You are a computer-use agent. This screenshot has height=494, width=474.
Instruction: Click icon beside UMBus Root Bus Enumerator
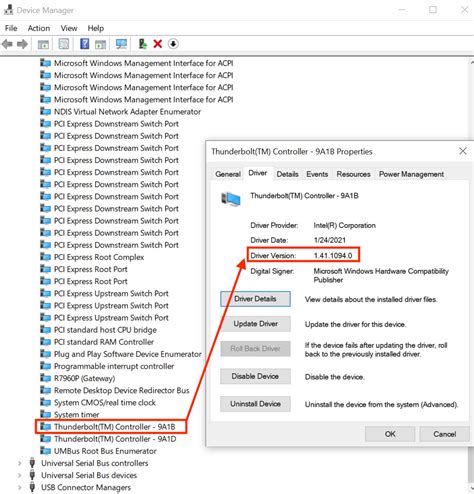tap(45, 451)
